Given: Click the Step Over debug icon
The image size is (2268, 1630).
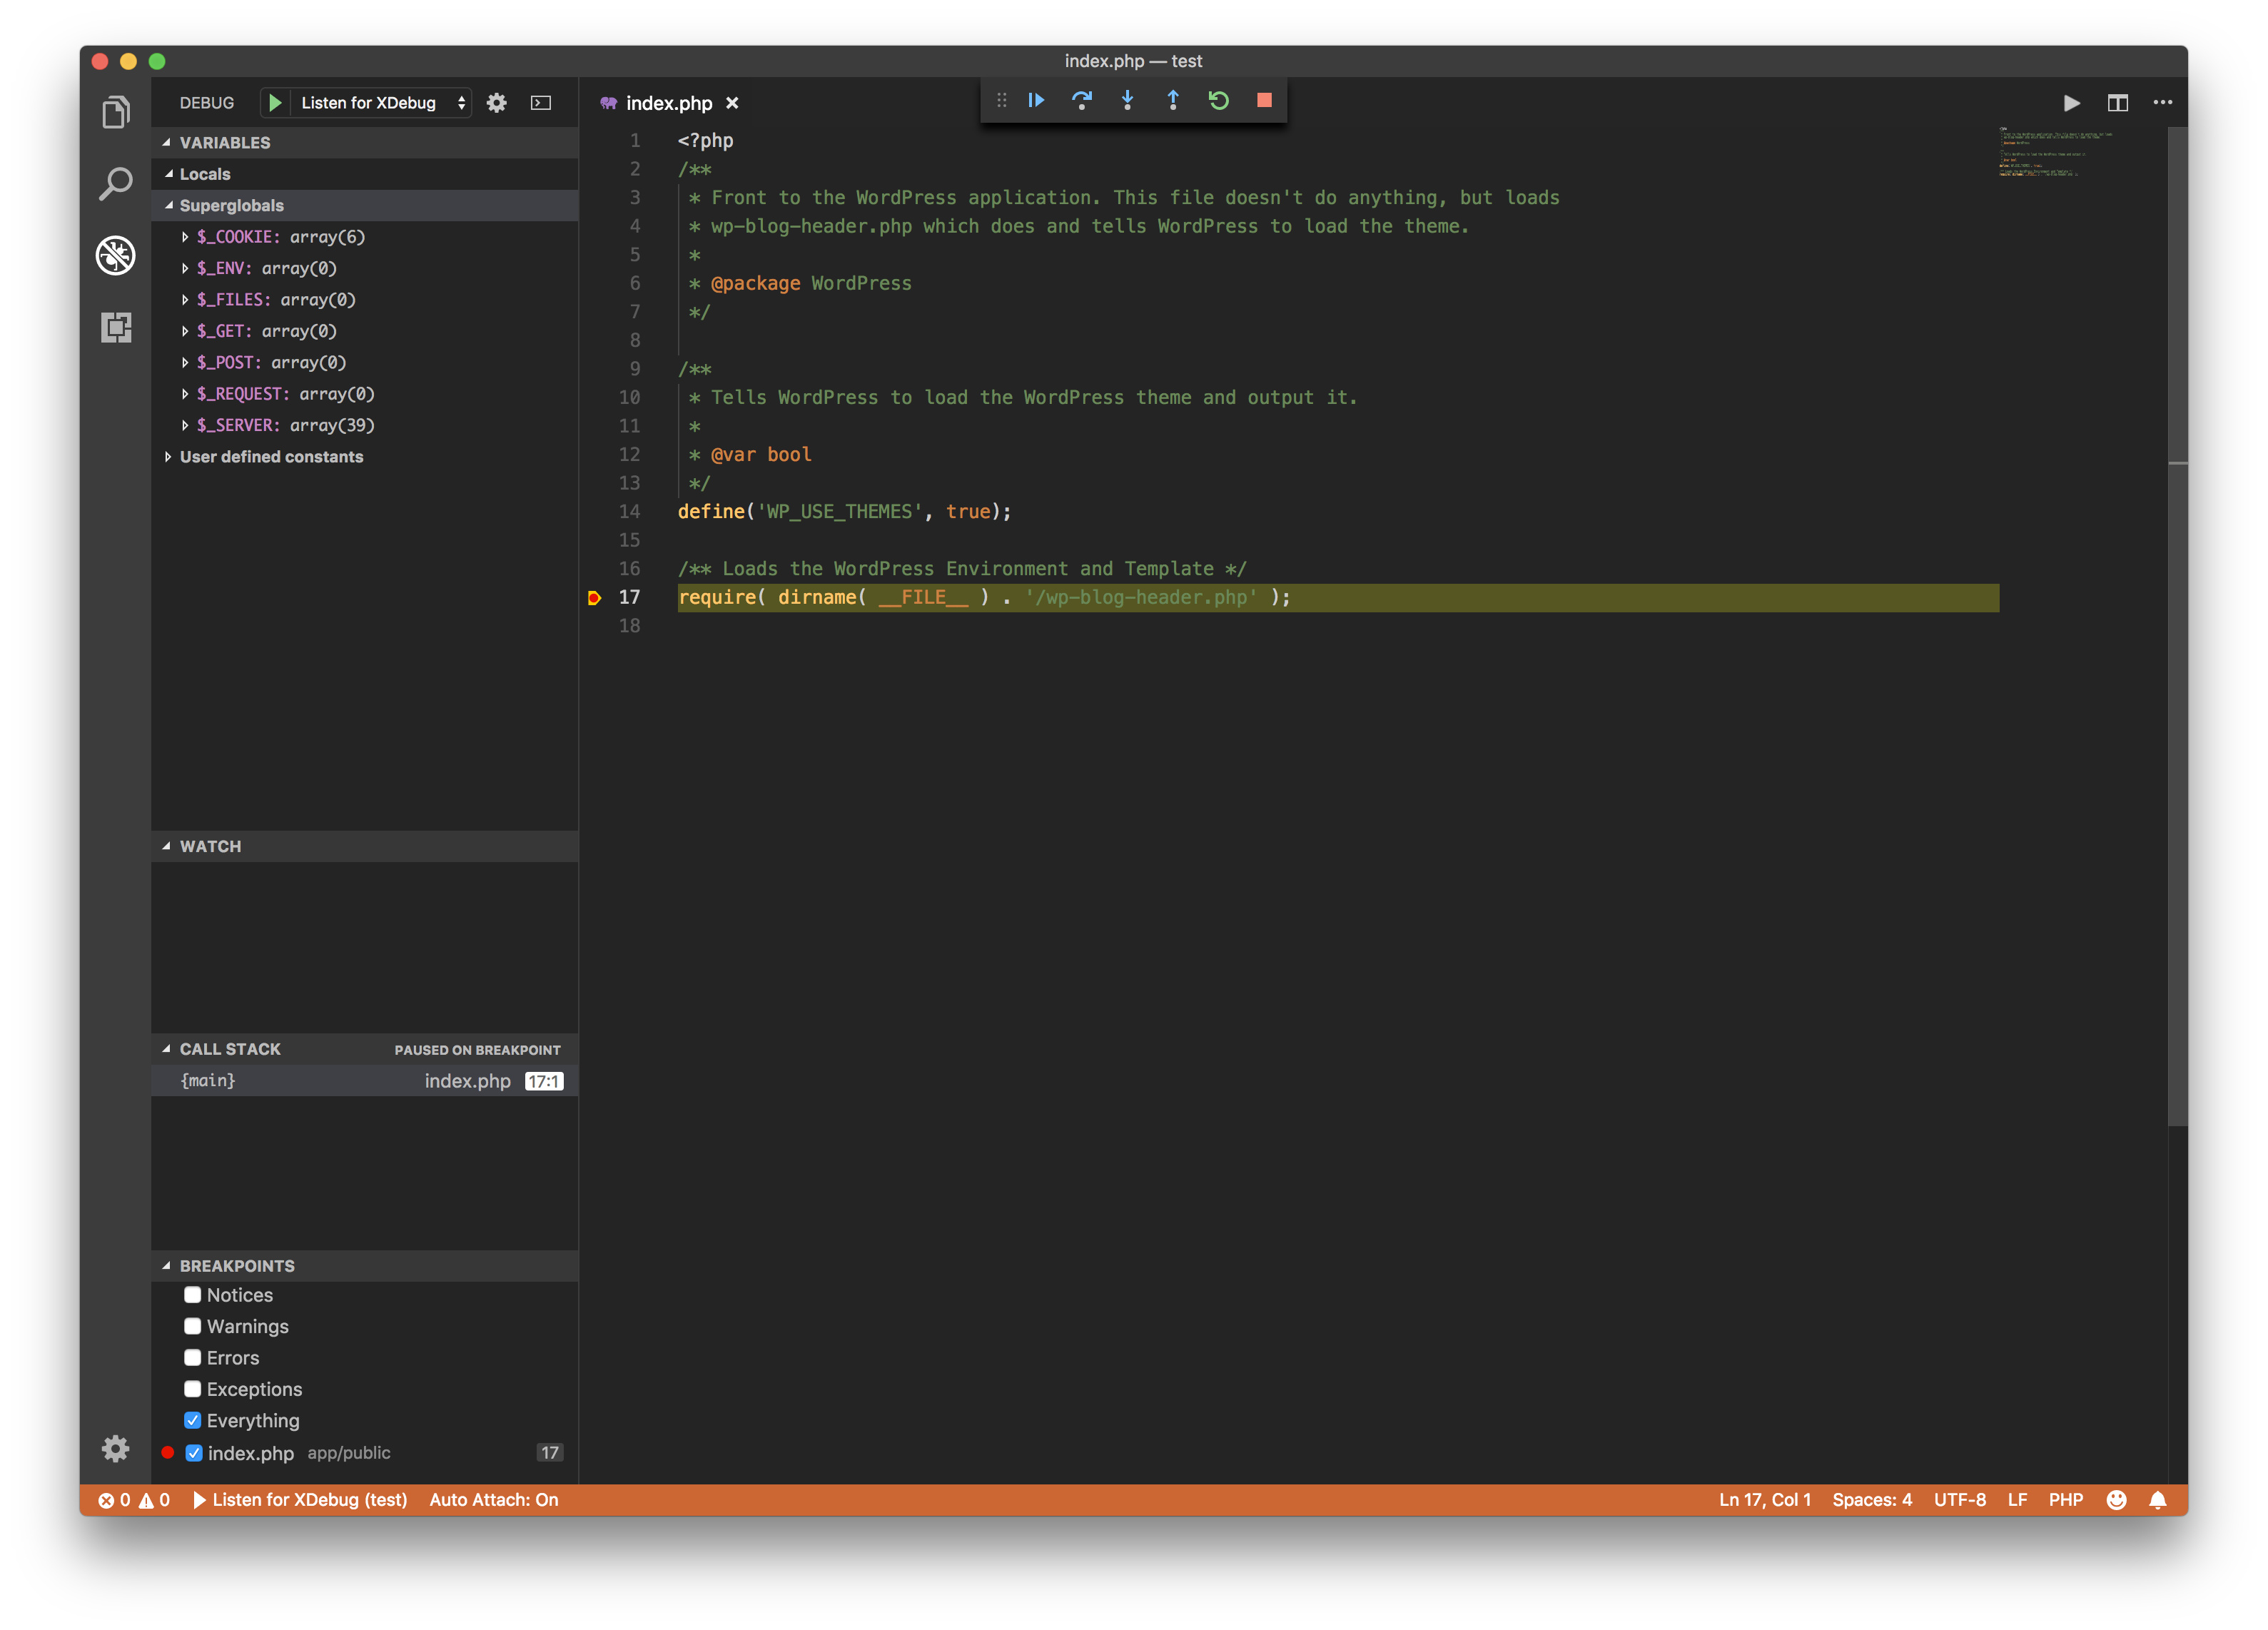Looking at the screenshot, I should [x=1081, y=100].
